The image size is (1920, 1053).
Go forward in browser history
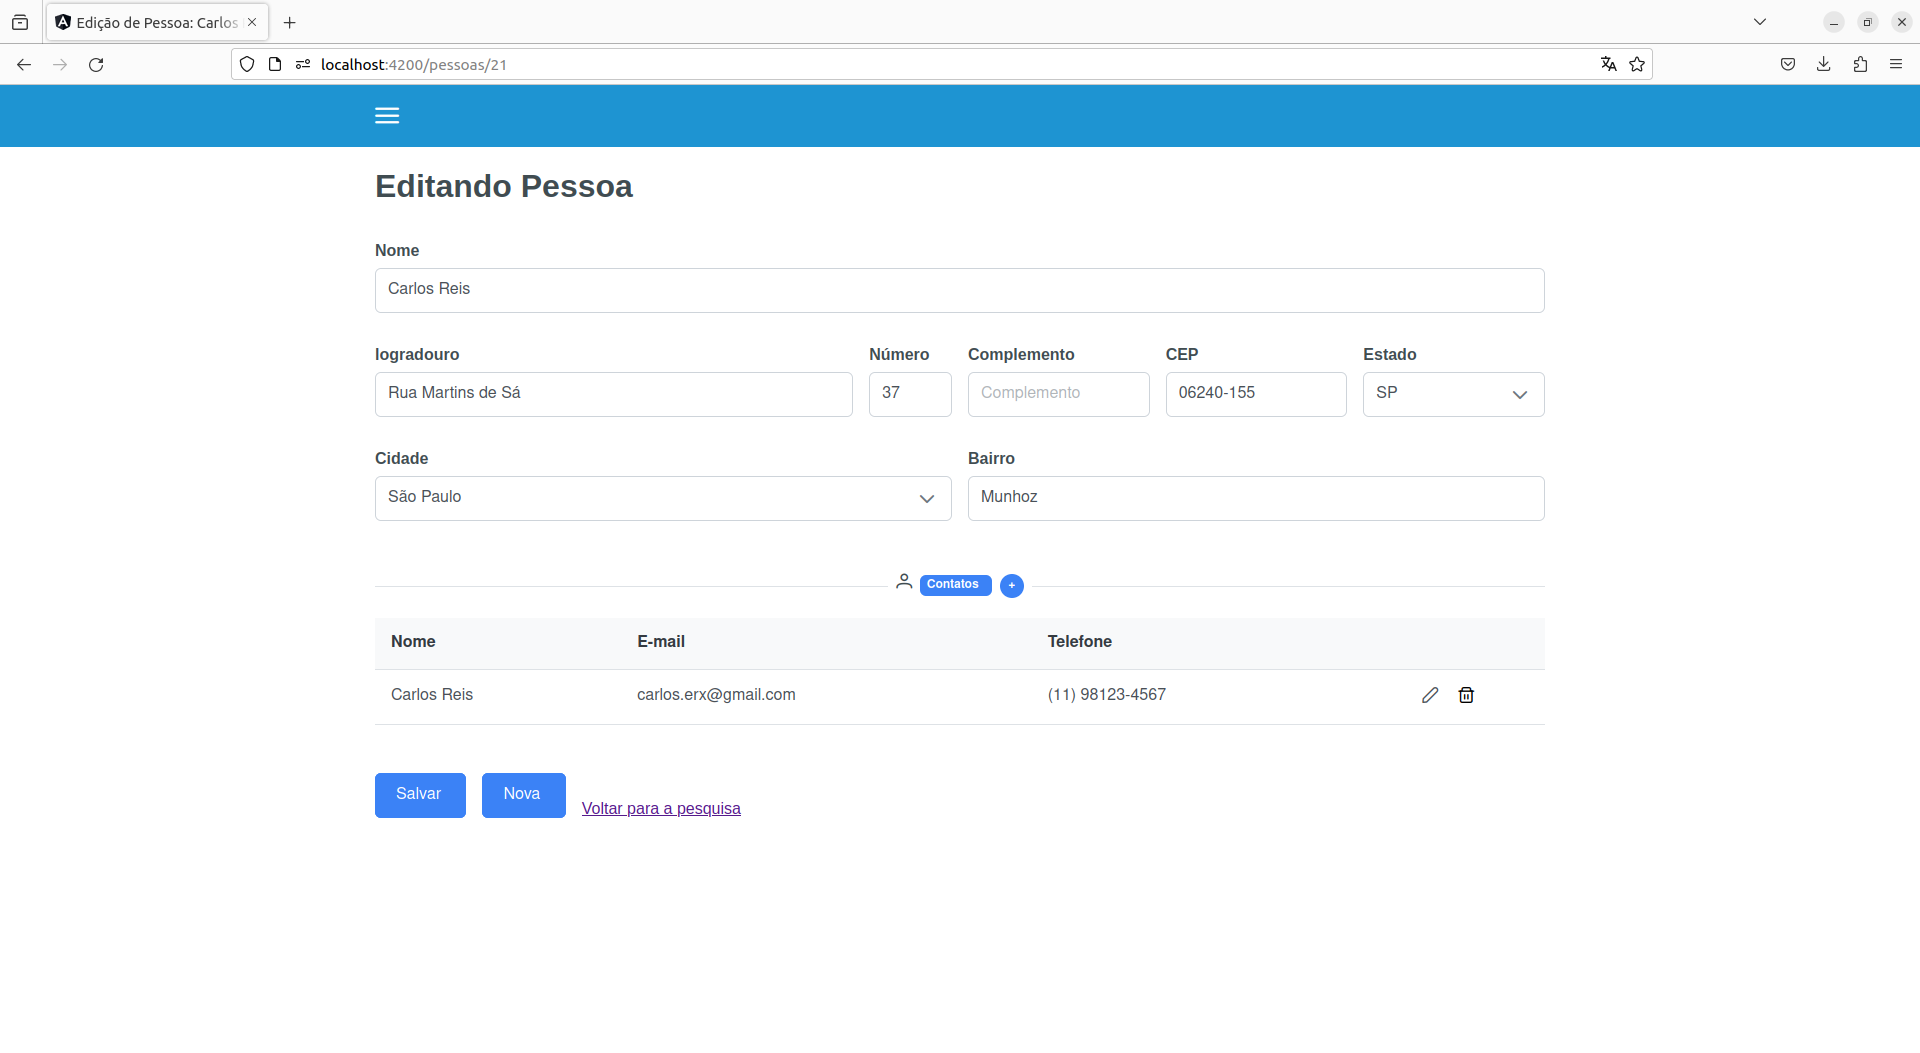click(x=60, y=64)
